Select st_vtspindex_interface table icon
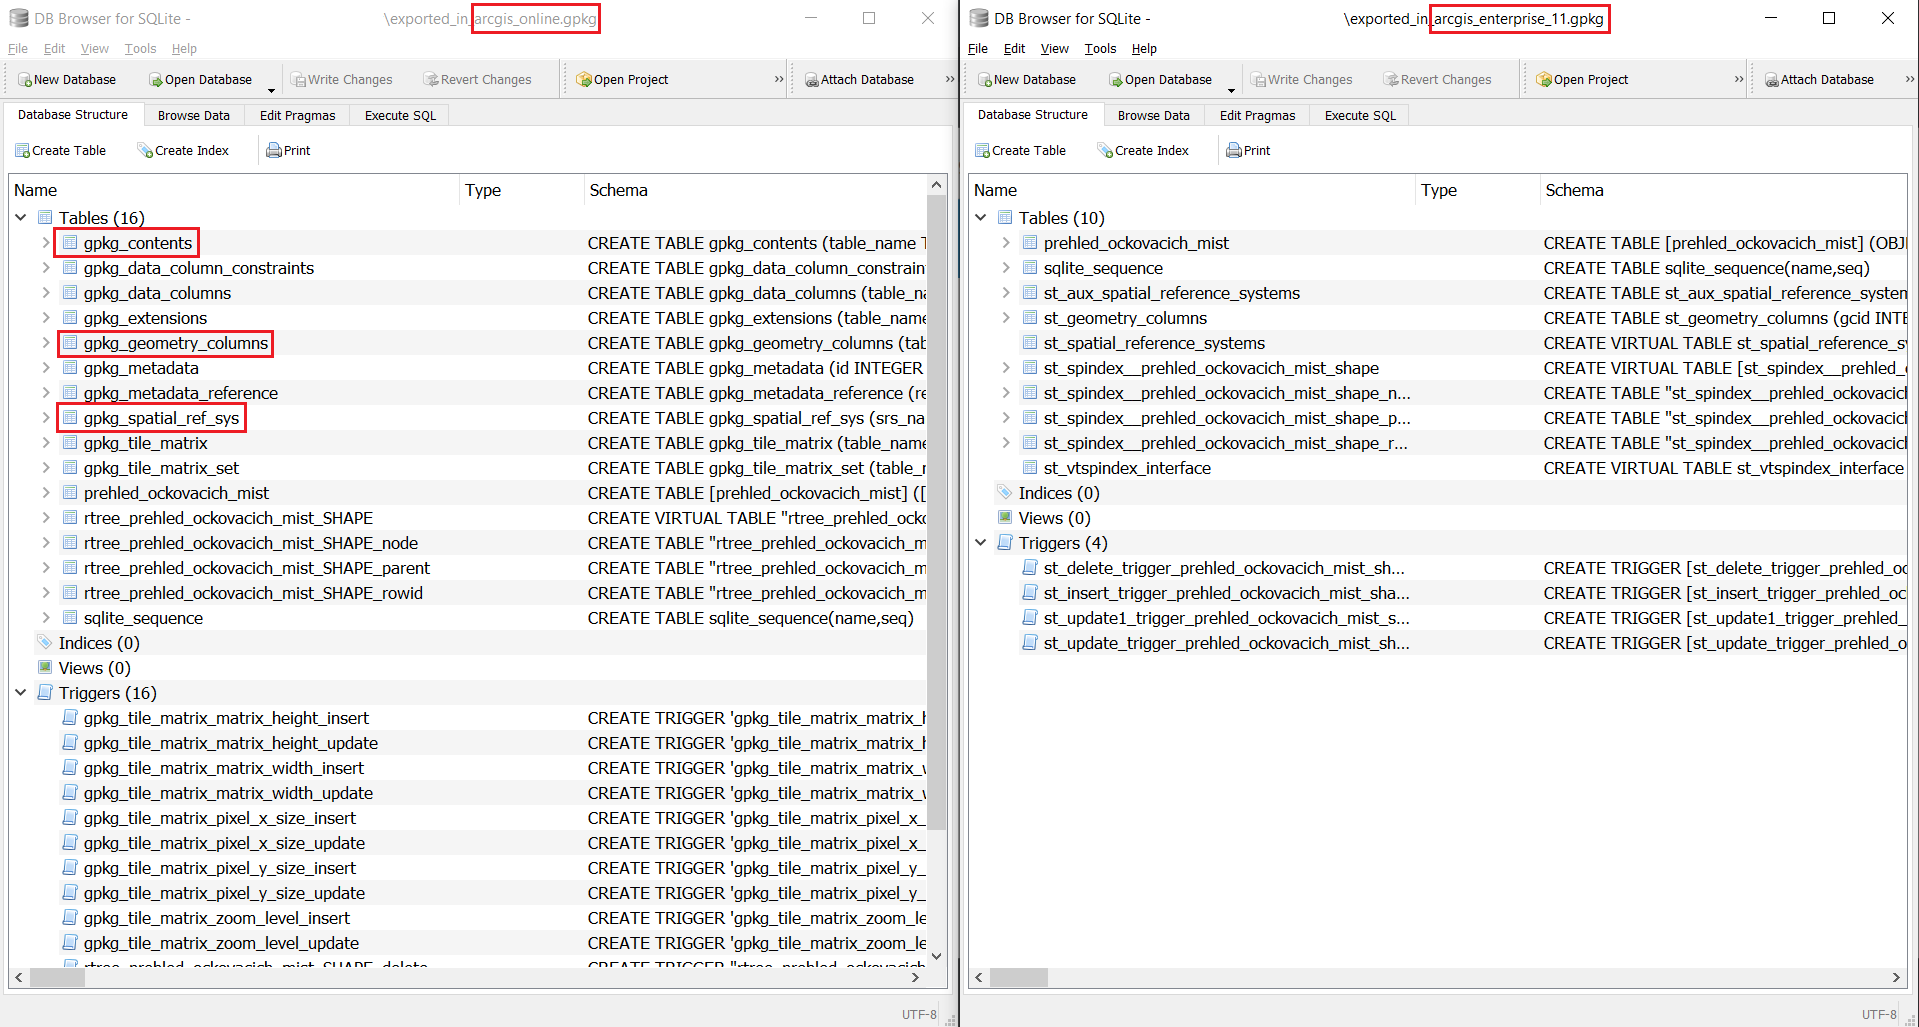1919x1027 pixels. tap(1030, 467)
